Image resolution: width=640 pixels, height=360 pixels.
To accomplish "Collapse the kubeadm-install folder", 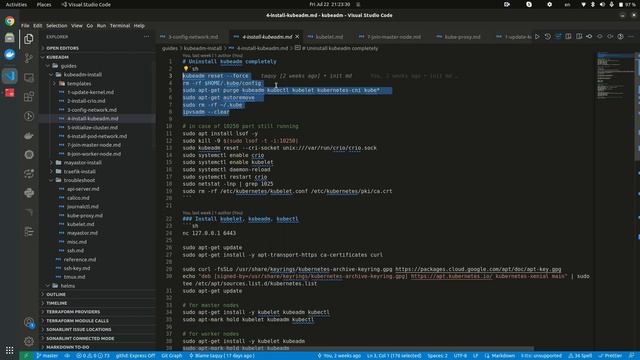I will point(97,75).
